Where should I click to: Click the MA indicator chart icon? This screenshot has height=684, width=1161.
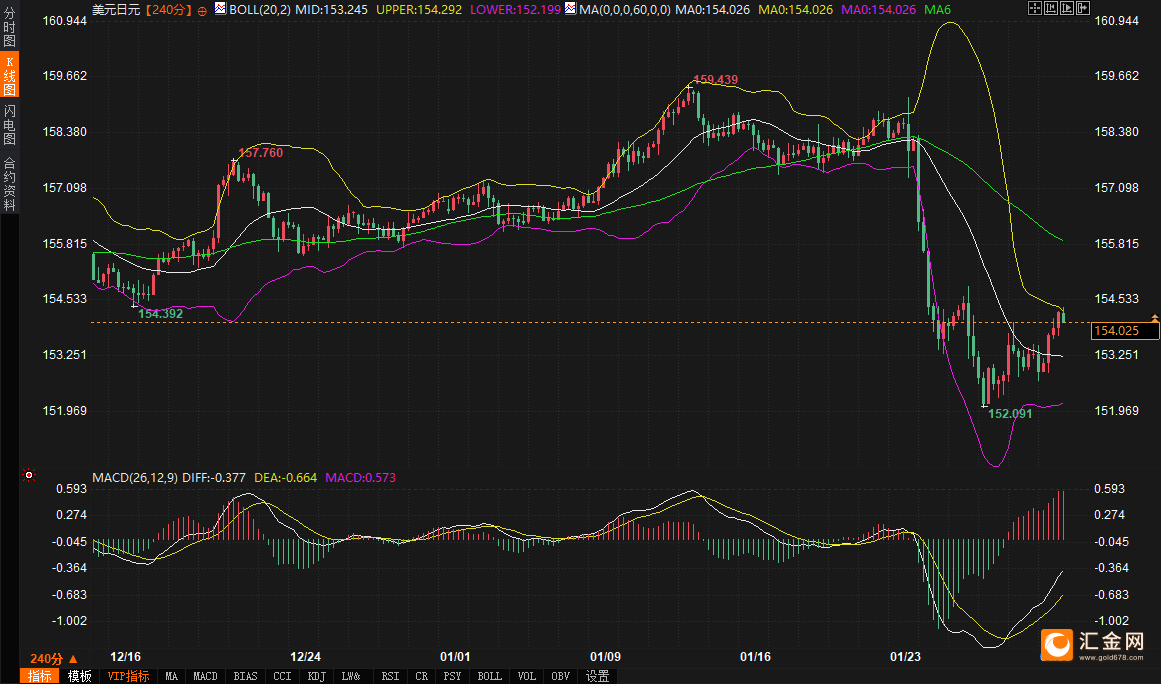tap(569, 8)
